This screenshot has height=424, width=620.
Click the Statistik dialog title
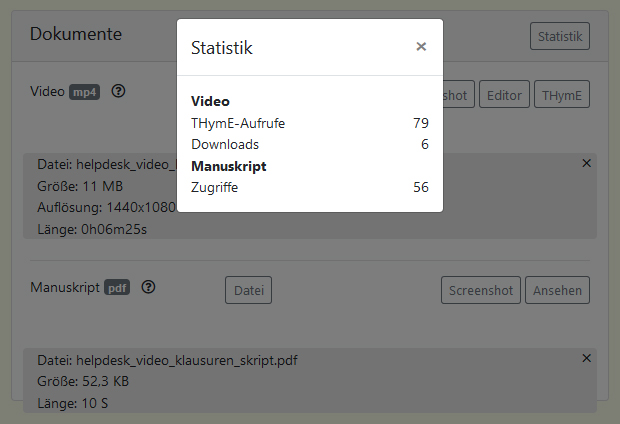click(222, 47)
